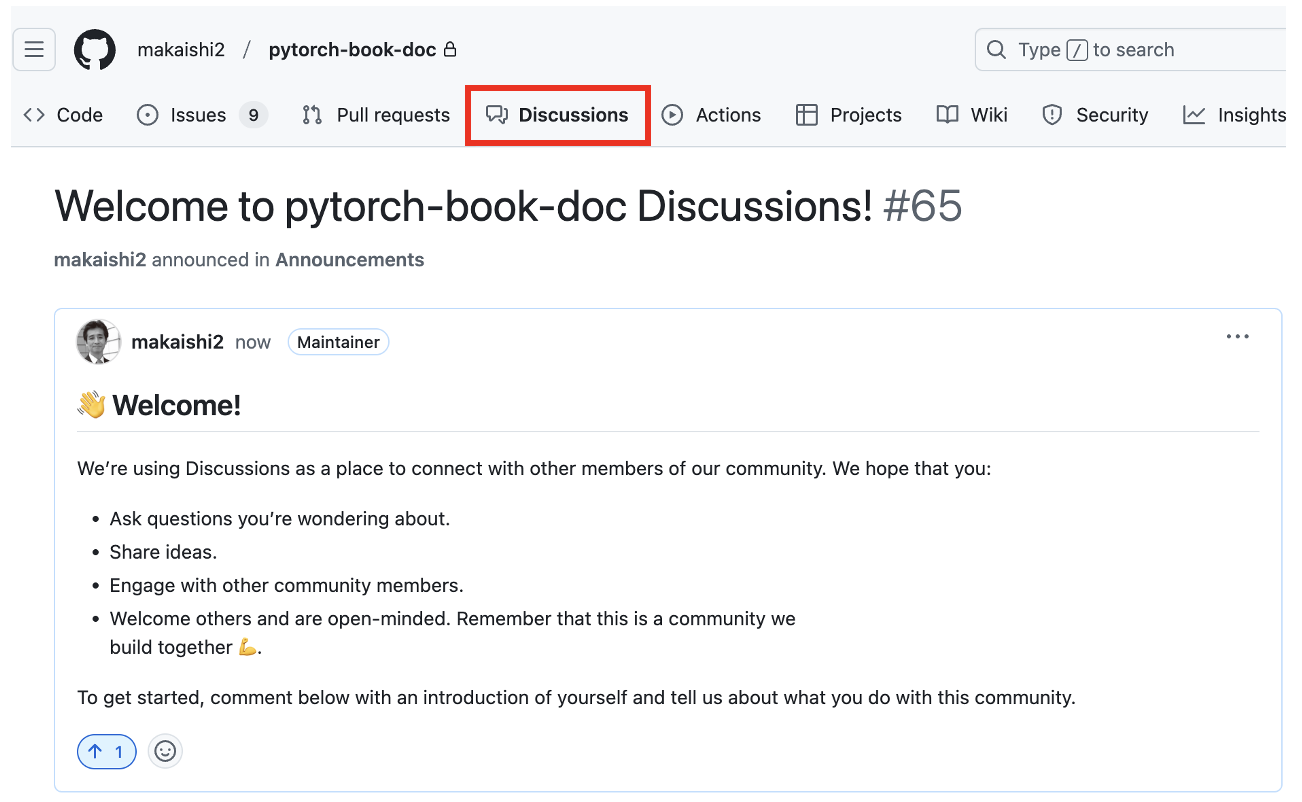Open the post's three-dot options menu
The image size is (1302, 802).
(x=1238, y=337)
